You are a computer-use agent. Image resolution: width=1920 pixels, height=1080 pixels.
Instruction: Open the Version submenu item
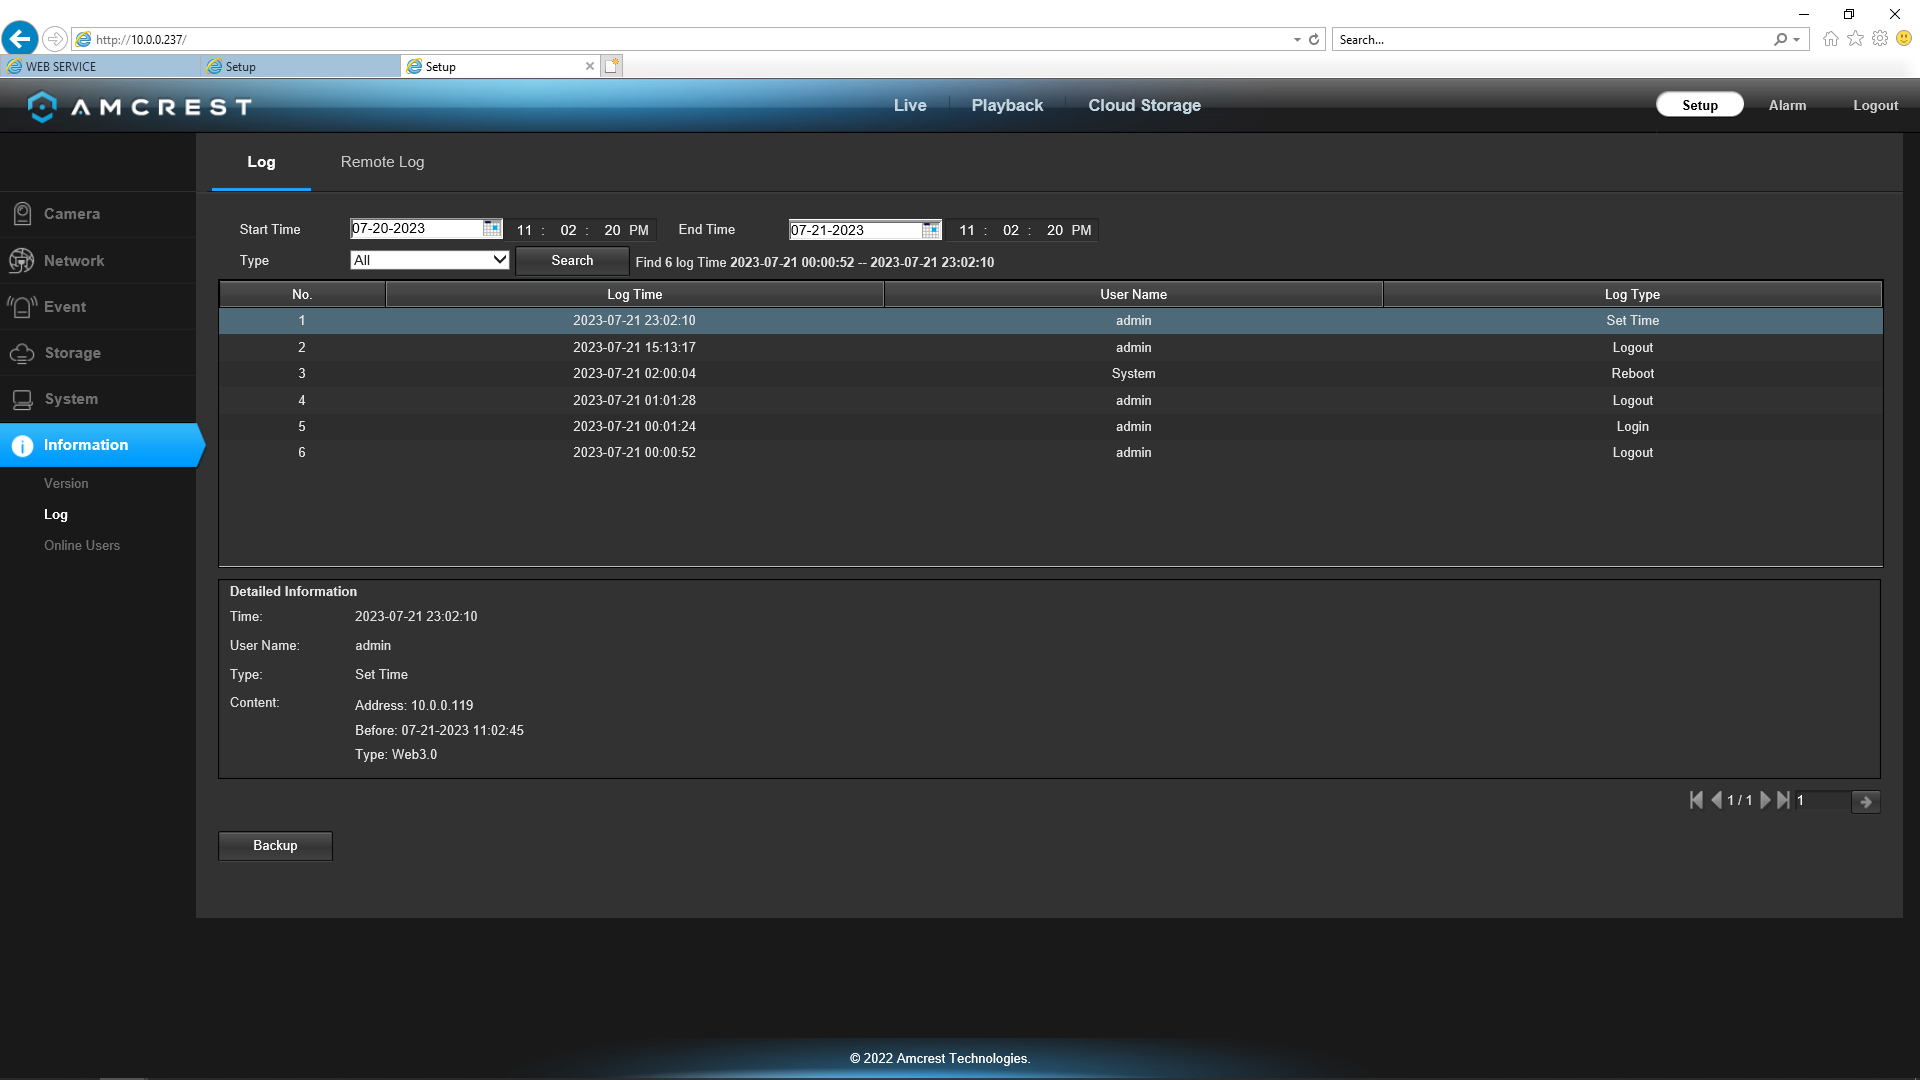[66, 483]
